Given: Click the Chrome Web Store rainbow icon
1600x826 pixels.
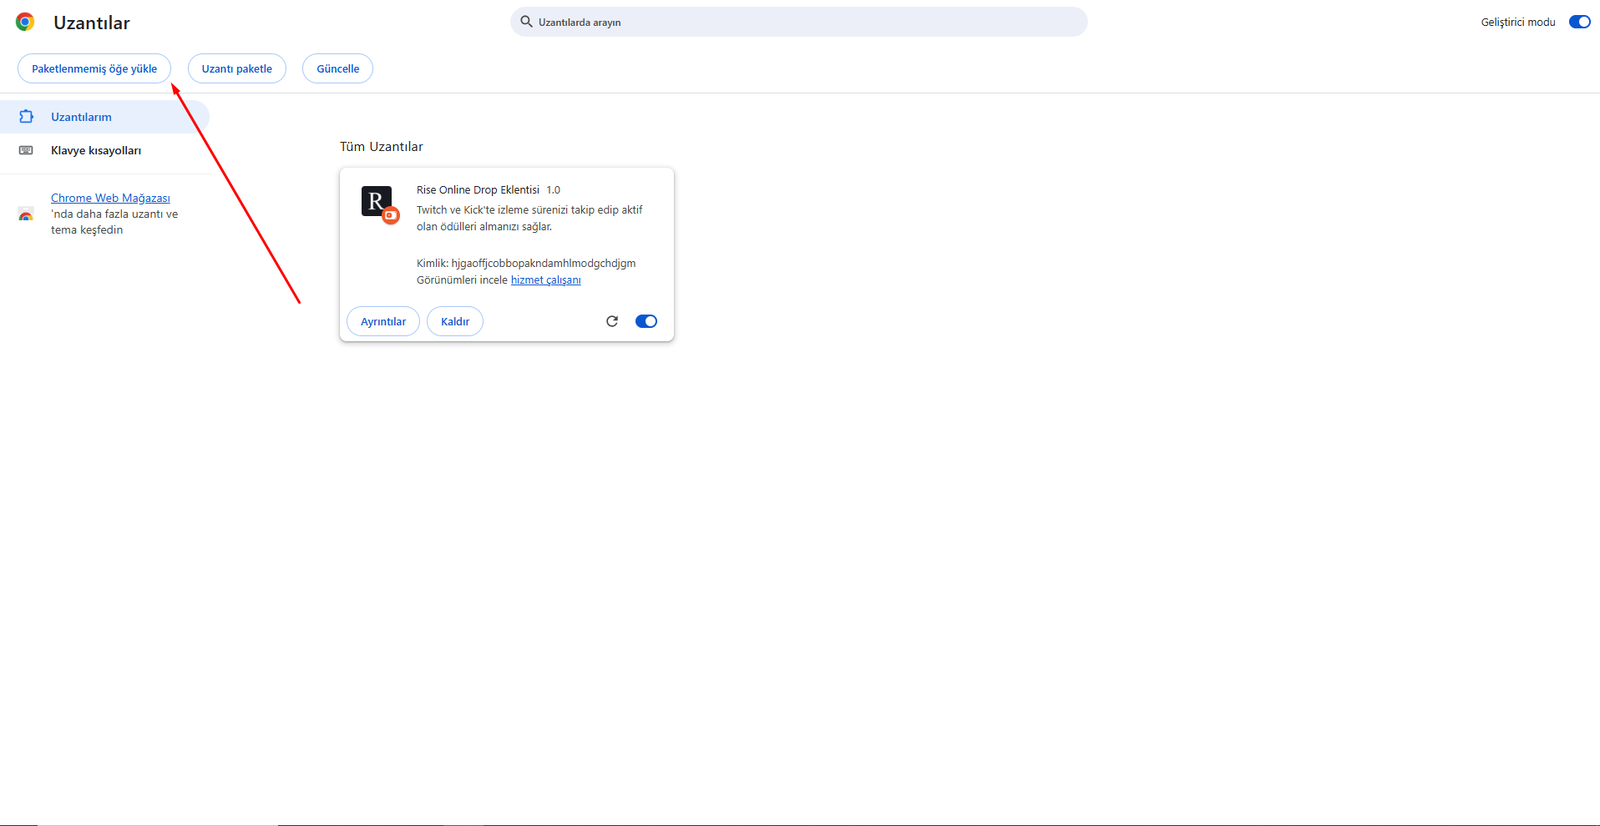Looking at the screenshot, I should 26,214.
